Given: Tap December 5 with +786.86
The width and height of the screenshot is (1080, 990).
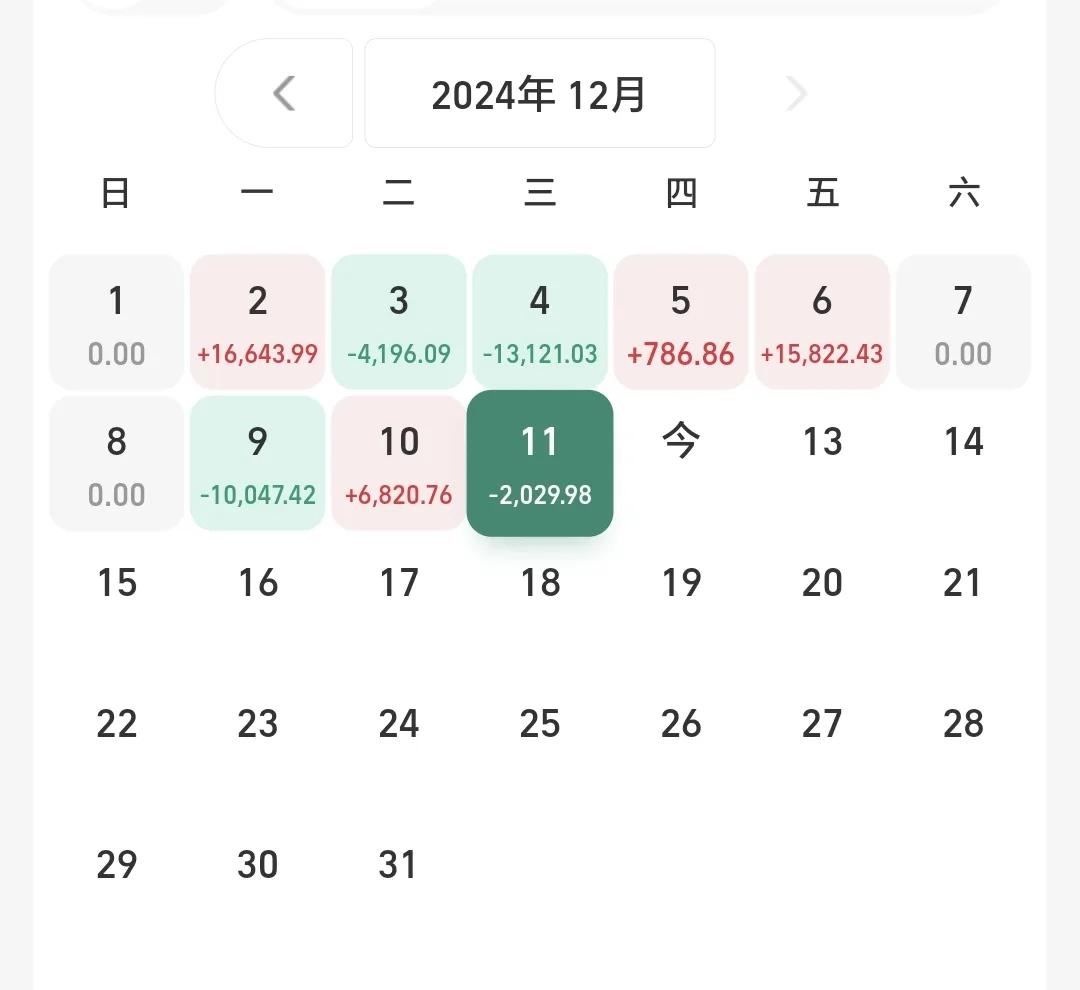Looking at the screenshot, I should point(681,322).
